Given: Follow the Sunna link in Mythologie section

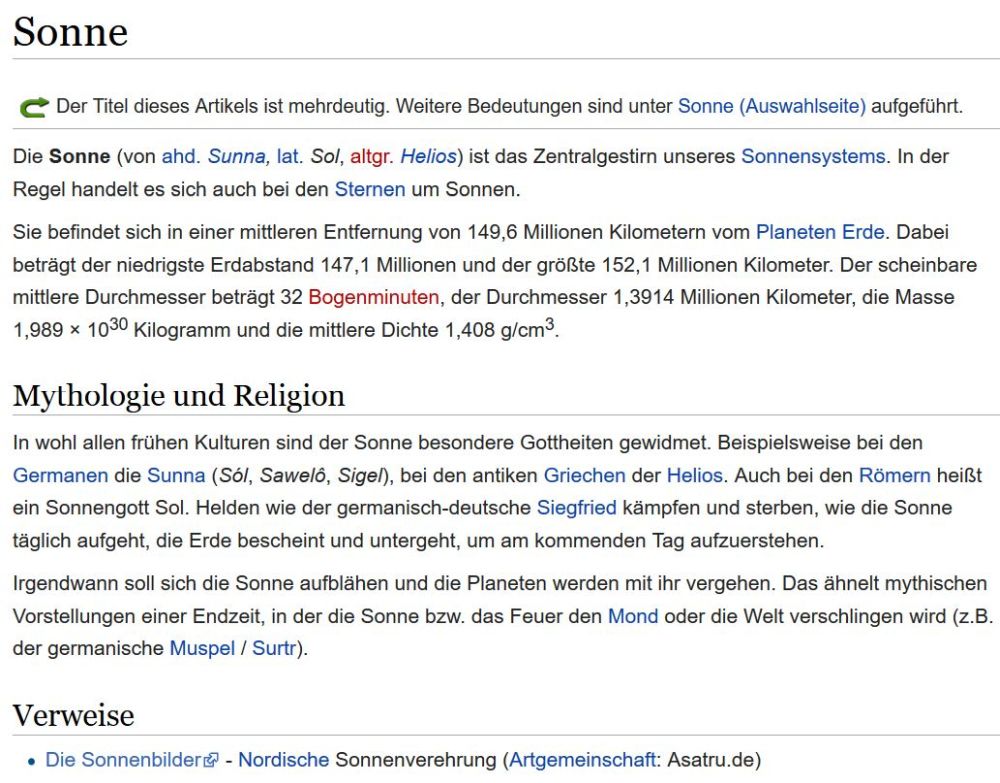Looking at the screenshot, I should coord(176,476).
